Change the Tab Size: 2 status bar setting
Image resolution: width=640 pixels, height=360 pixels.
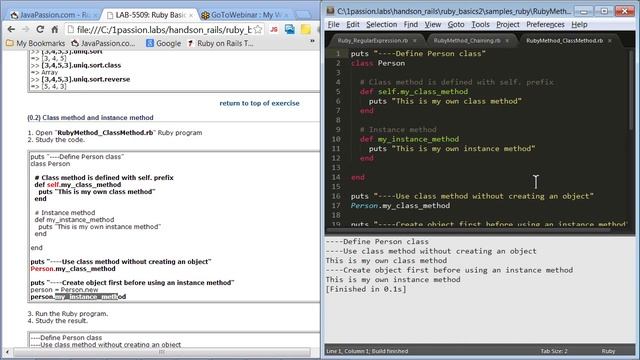pos(554,351)
